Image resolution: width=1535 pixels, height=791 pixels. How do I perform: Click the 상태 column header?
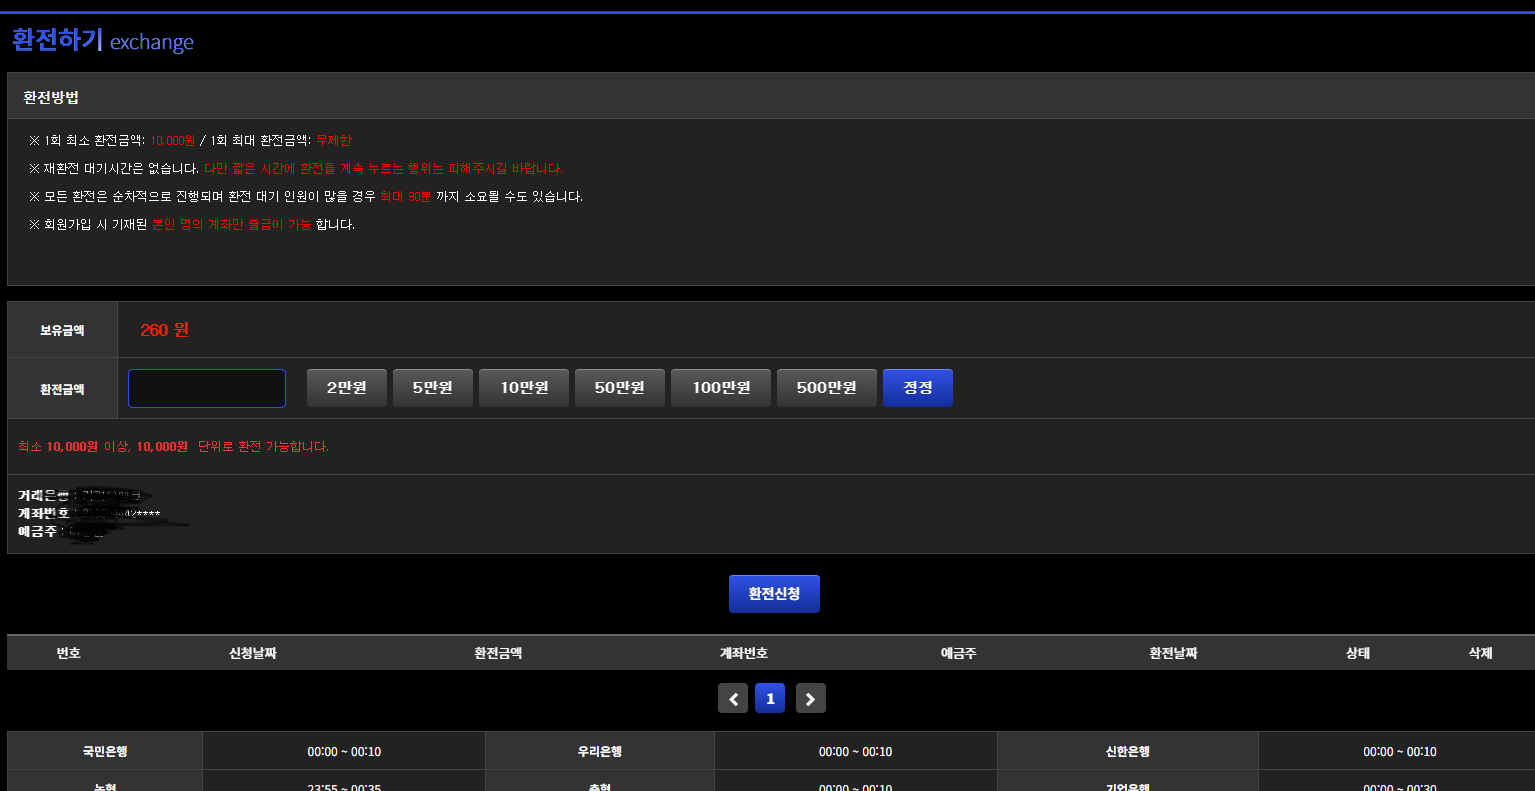[1357, 653]
